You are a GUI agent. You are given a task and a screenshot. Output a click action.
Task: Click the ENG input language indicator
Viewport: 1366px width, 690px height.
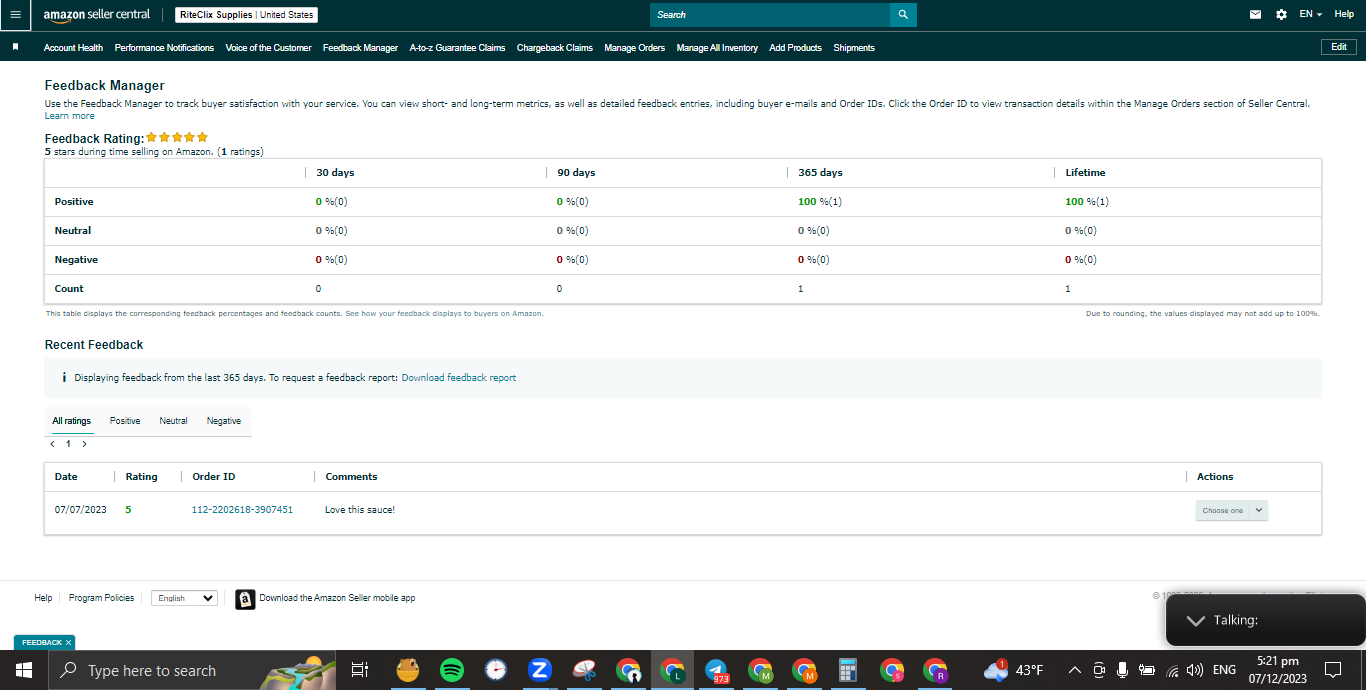(x=1224, y=670)
